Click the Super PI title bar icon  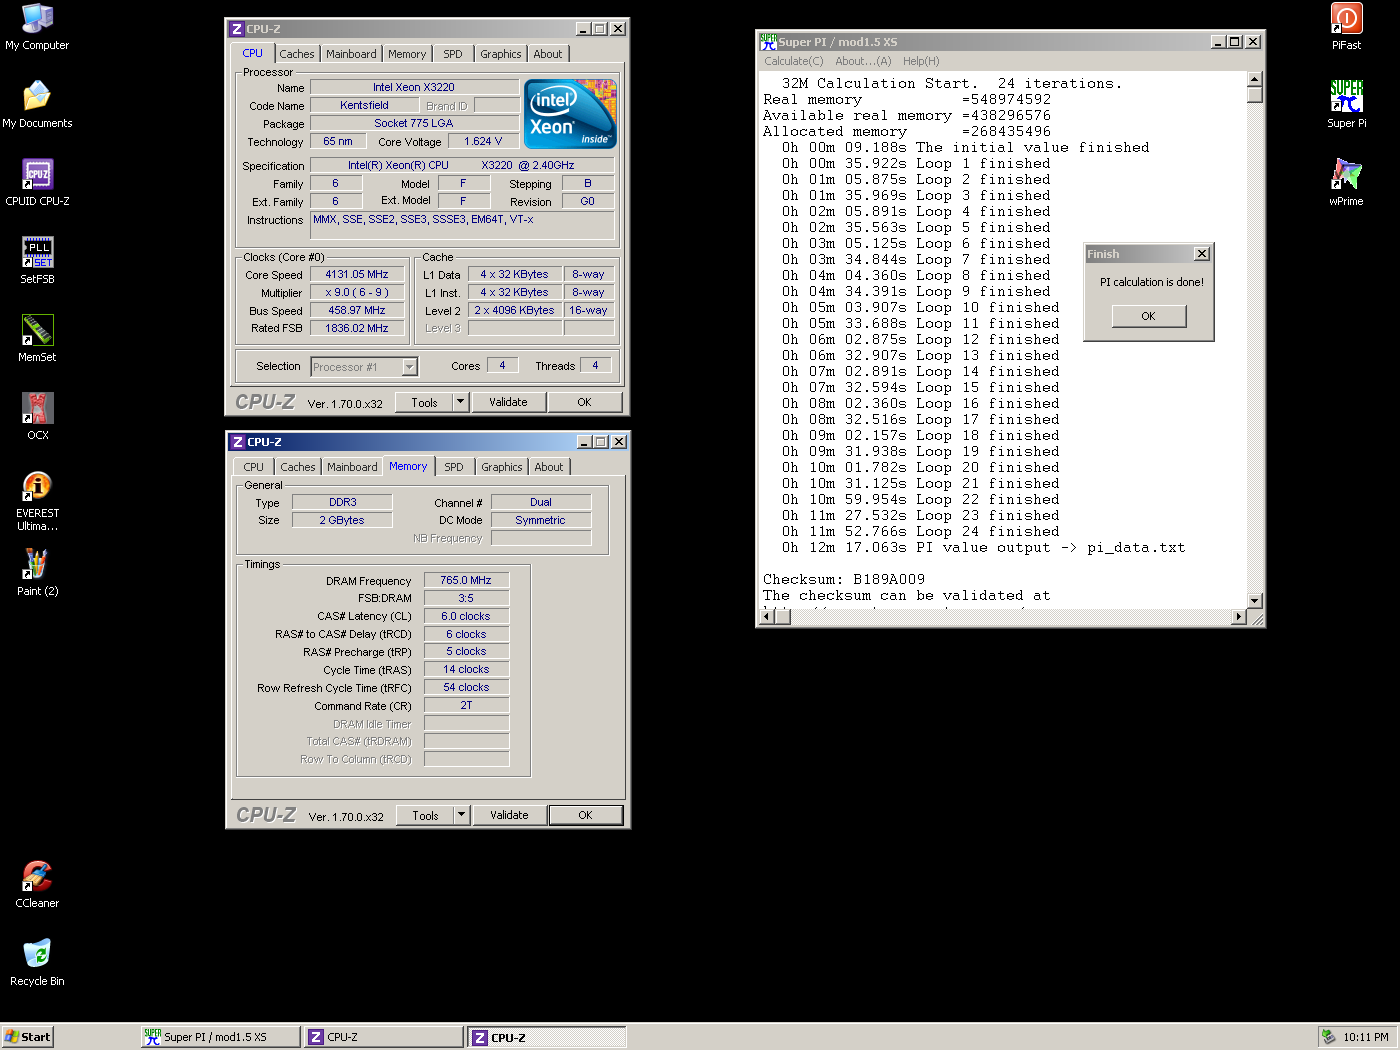pyautogui.click(x=768, y=41)
